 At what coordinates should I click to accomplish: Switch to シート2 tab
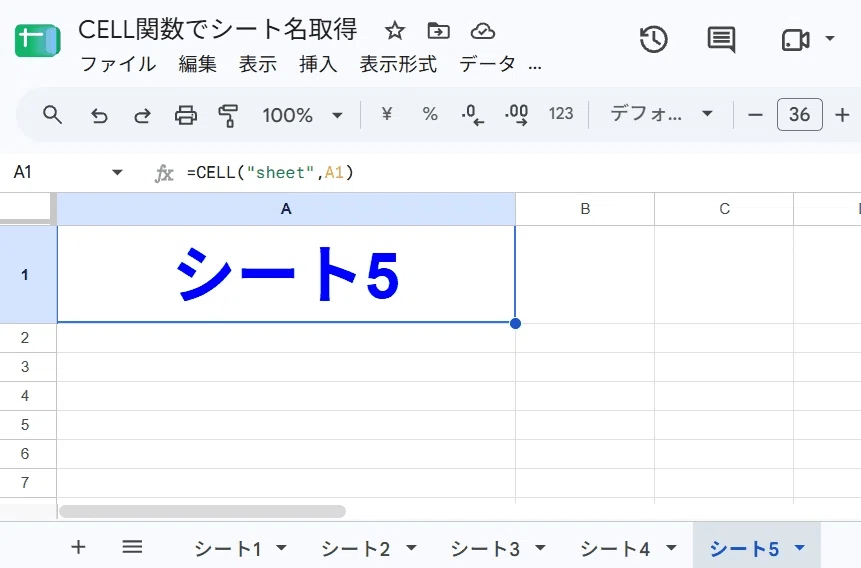pyautogui.click(x=356, y=549)
